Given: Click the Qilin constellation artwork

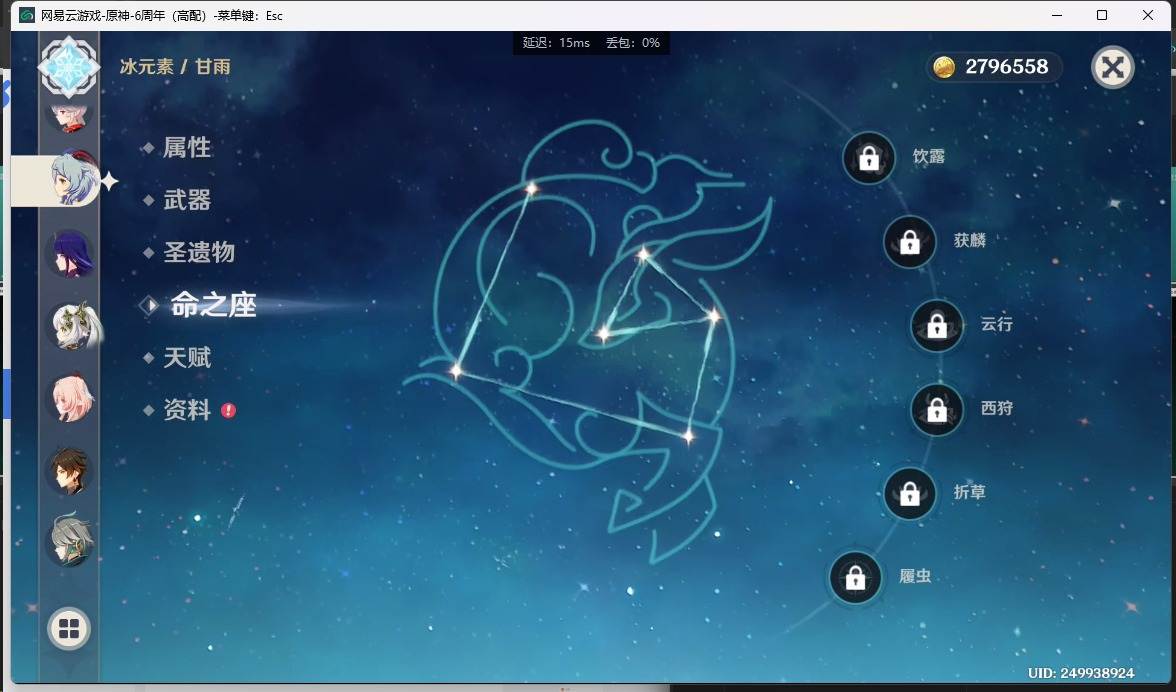Looking at the screenshot, I should click(589, 341).
